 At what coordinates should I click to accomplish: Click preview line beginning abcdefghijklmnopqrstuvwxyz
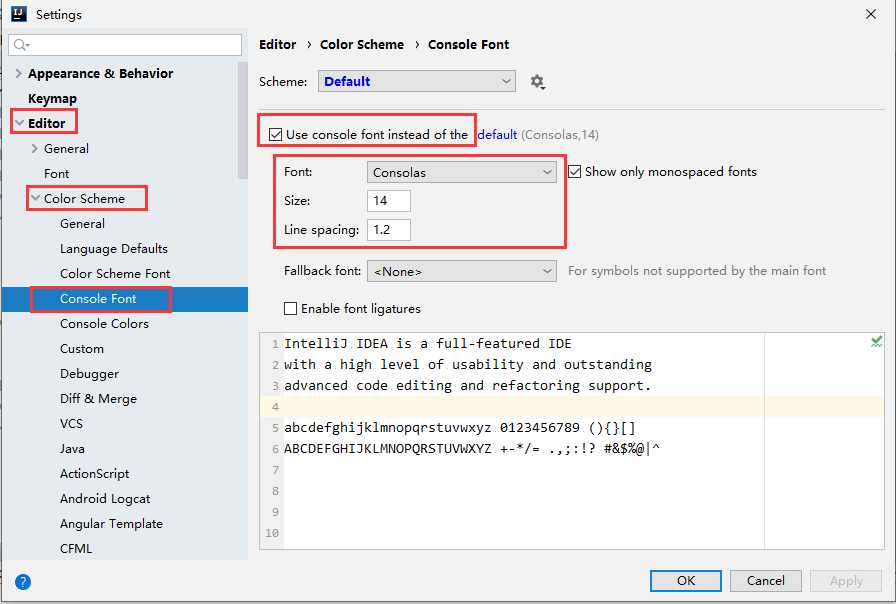(x=459, y=428)
